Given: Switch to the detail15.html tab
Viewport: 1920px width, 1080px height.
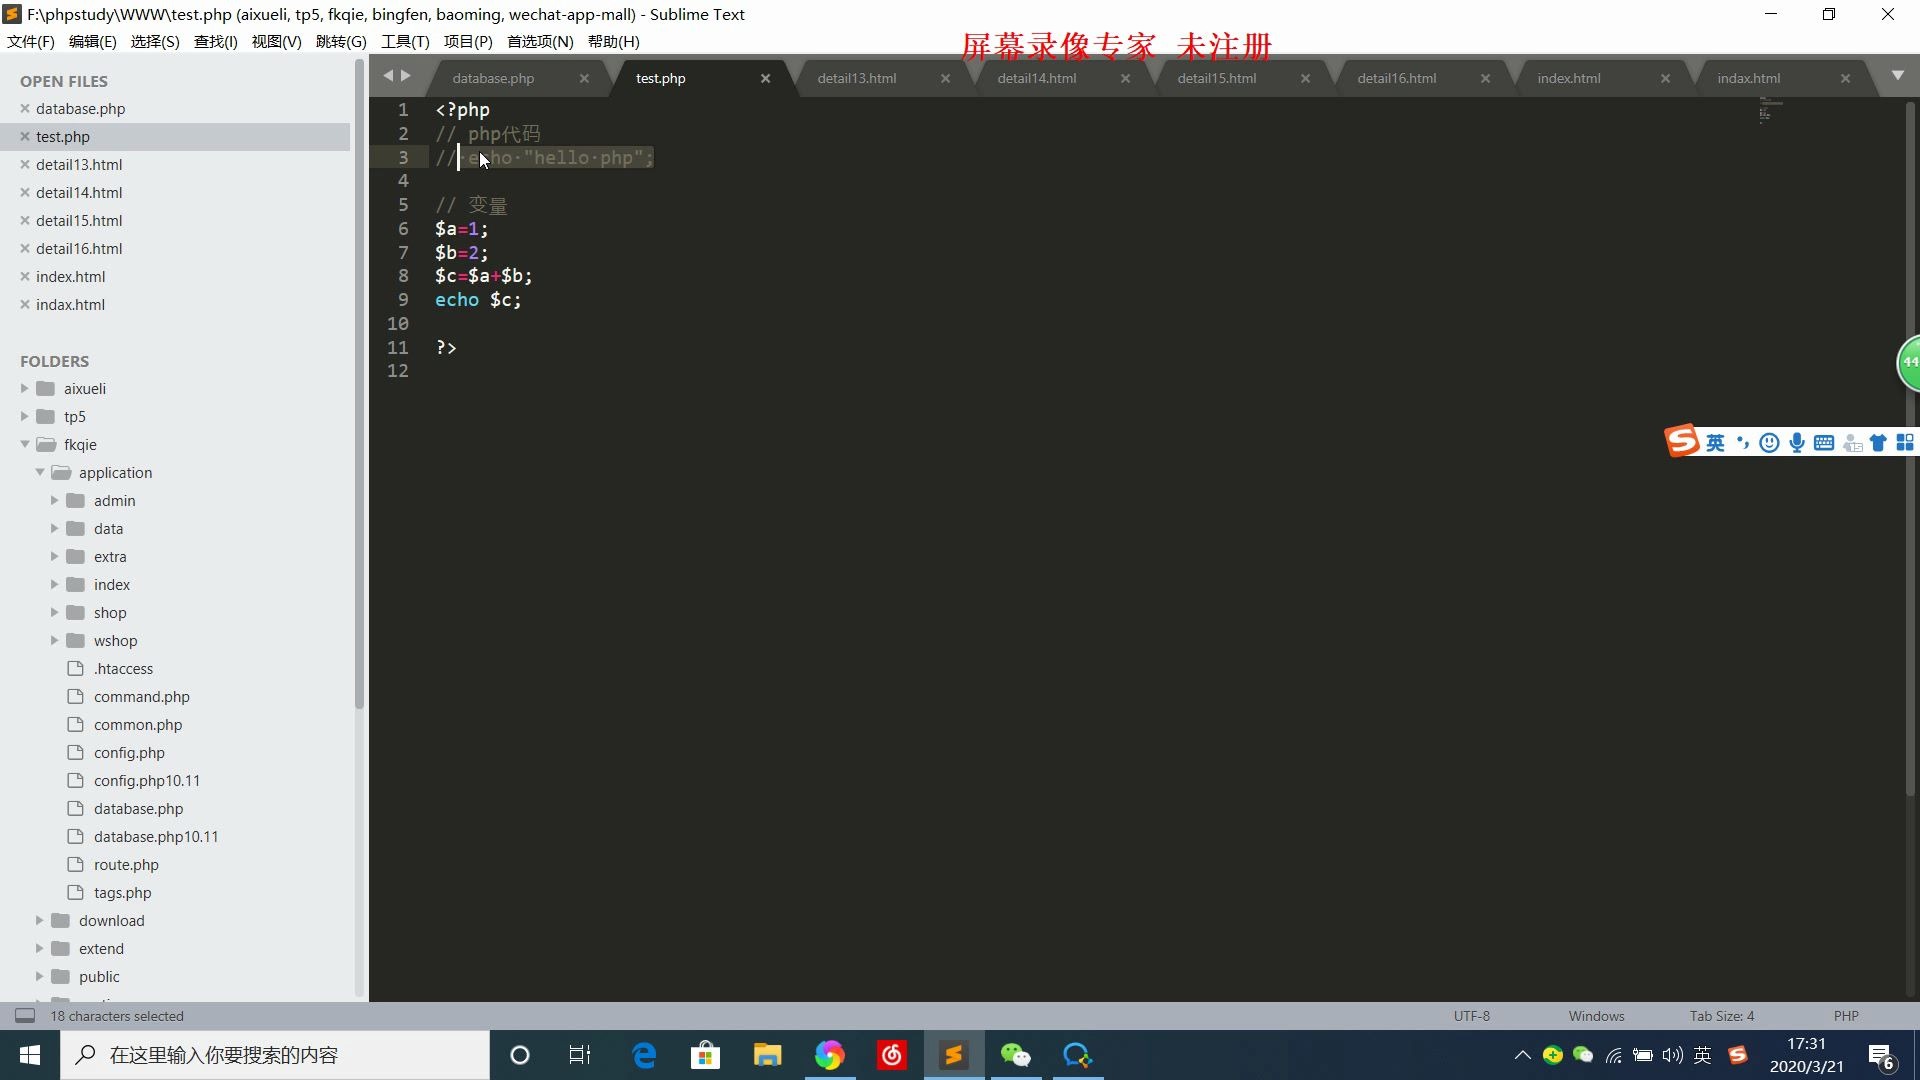Looking at the screenshot, I should (x=1216, y=78).
